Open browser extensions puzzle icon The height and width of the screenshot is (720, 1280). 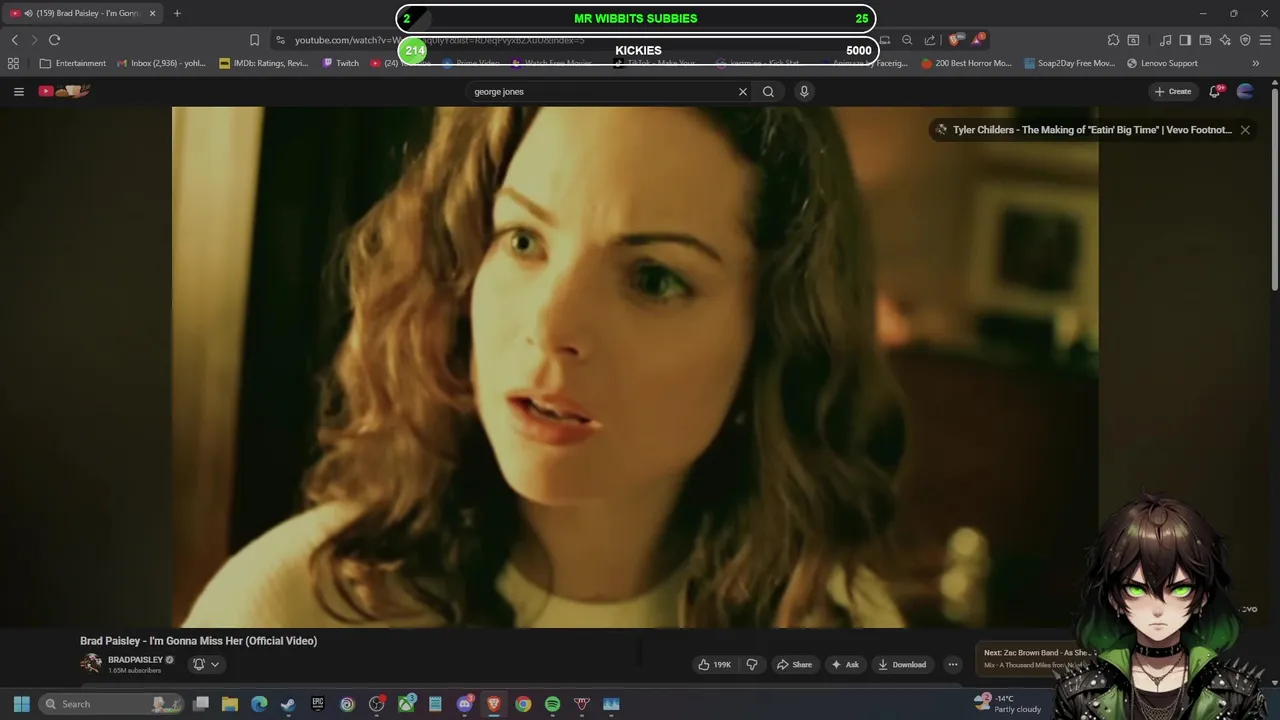point(1113,40)
